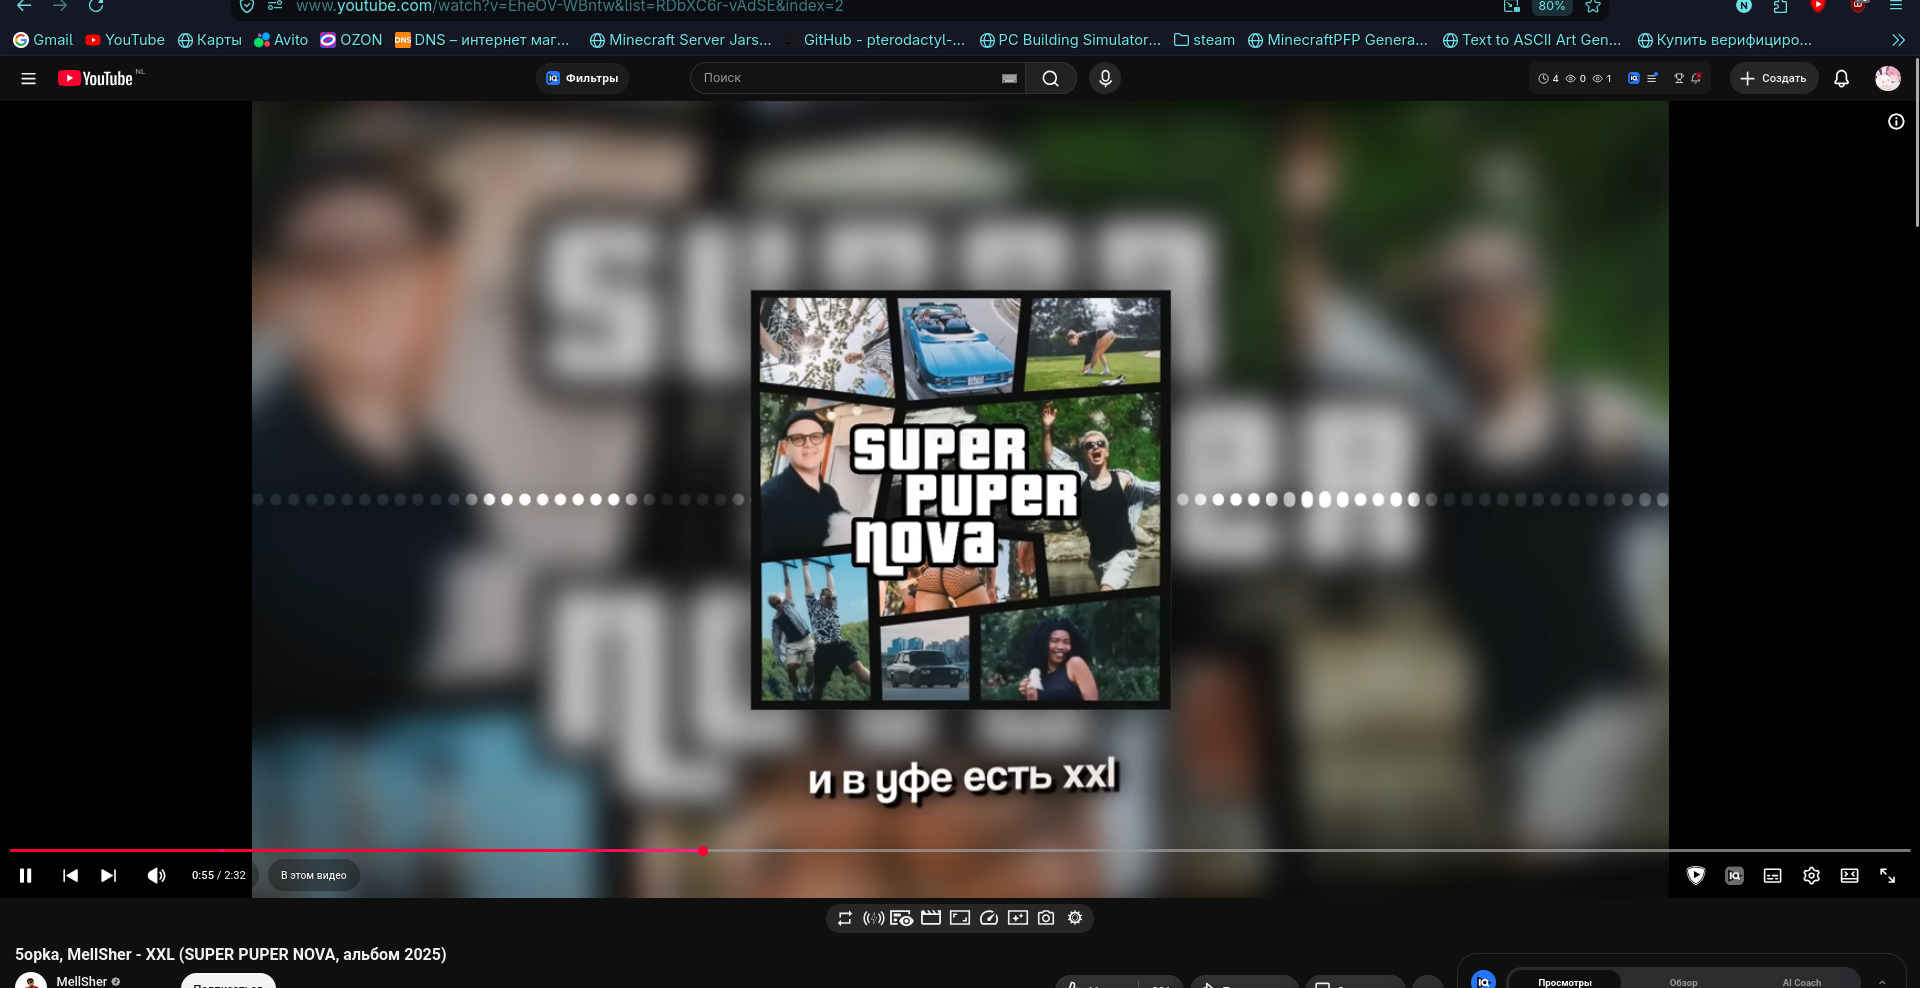1920x988 pixels.
Task: Open the page zoom 80% indicator
Action: point(1552,6)
